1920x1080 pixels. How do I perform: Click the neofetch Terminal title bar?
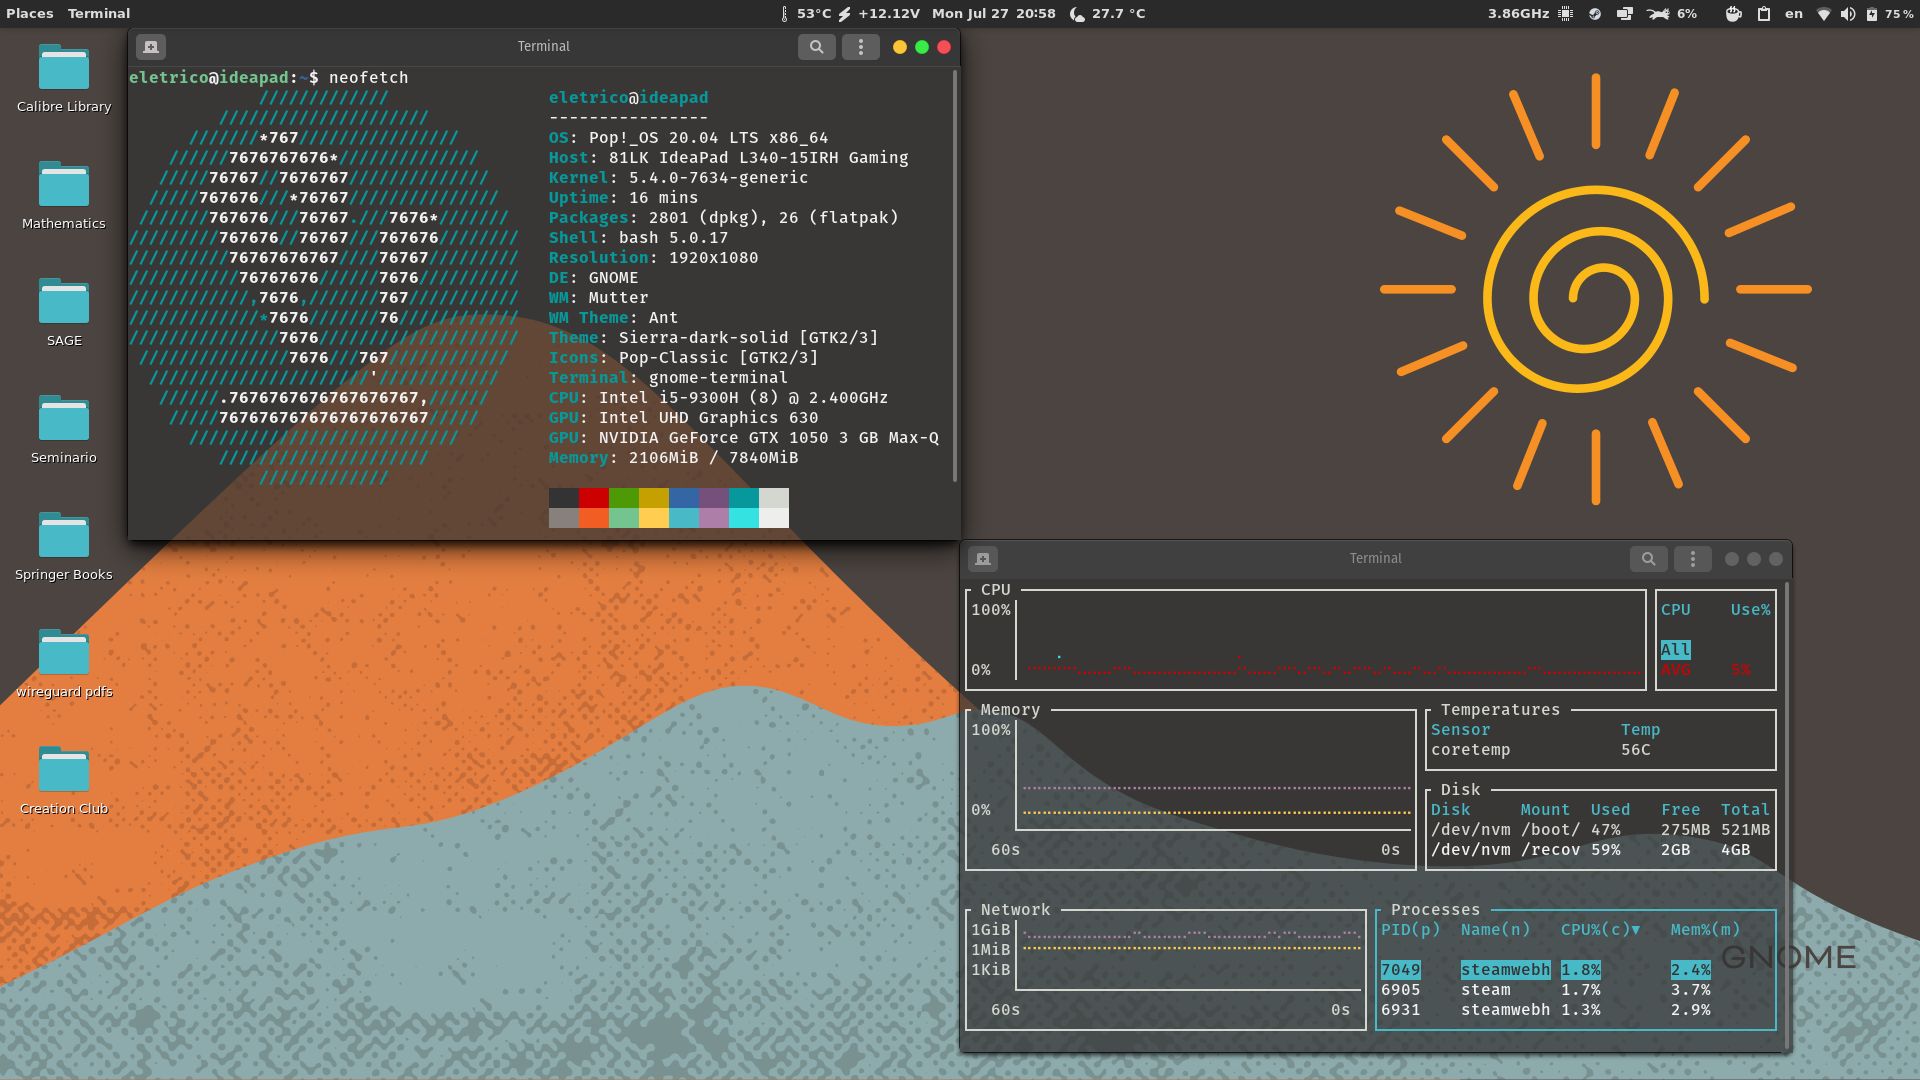[544, 47]
